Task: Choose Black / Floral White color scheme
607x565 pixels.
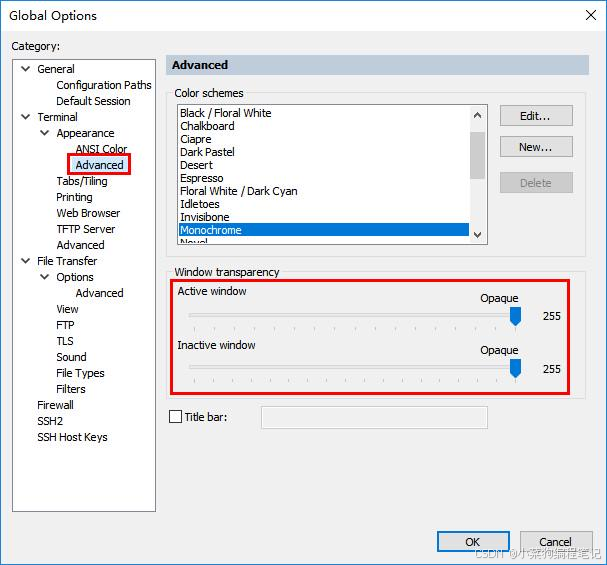Action: click(324, 113)
